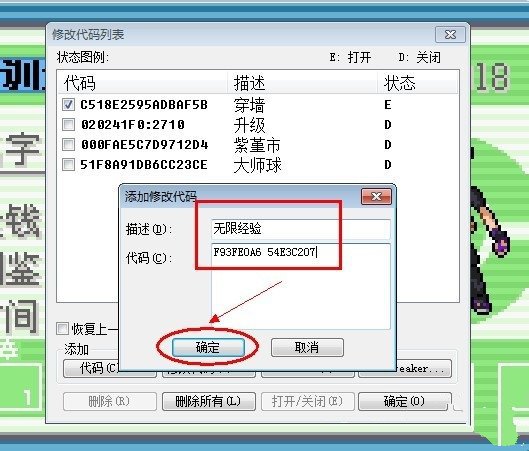This screenshot has width=529, height=451.
Task: Click 确定 in the add code dialog
Action: (208, 347)
